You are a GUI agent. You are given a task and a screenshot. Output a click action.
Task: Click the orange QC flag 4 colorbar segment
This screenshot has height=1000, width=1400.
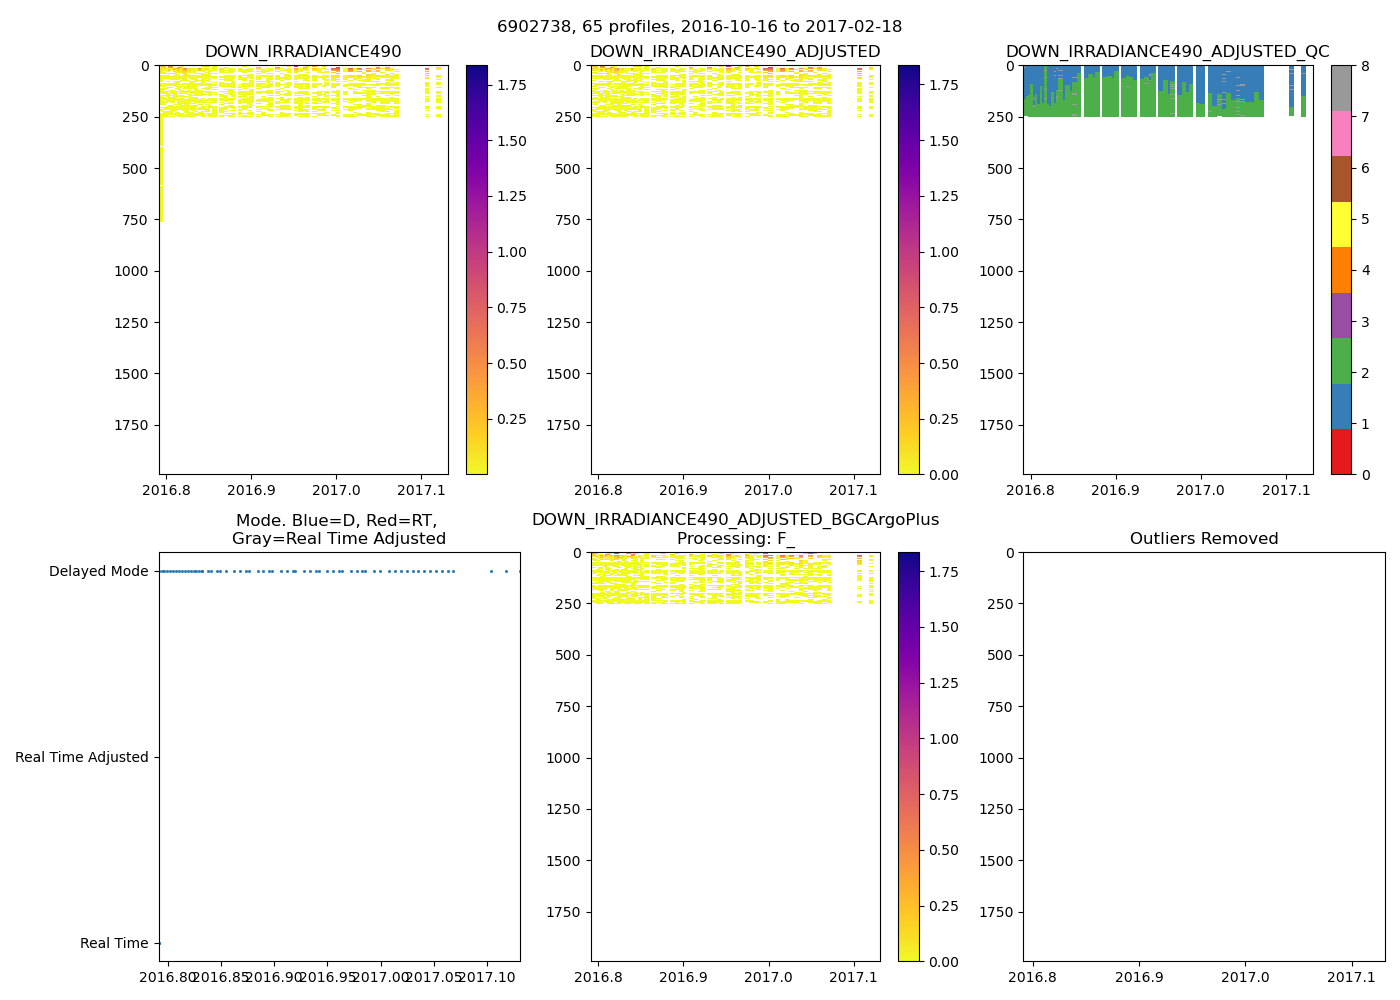1341,270
